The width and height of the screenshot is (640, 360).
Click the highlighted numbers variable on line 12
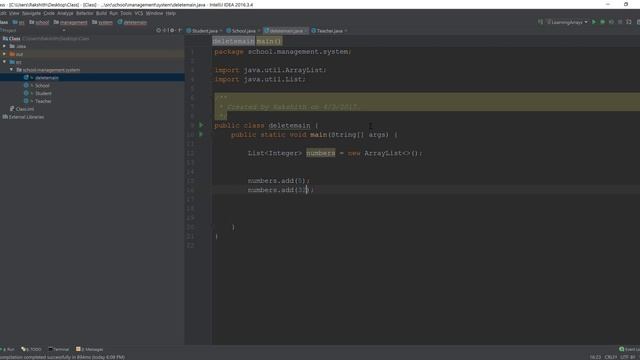[x=320, y=153]
